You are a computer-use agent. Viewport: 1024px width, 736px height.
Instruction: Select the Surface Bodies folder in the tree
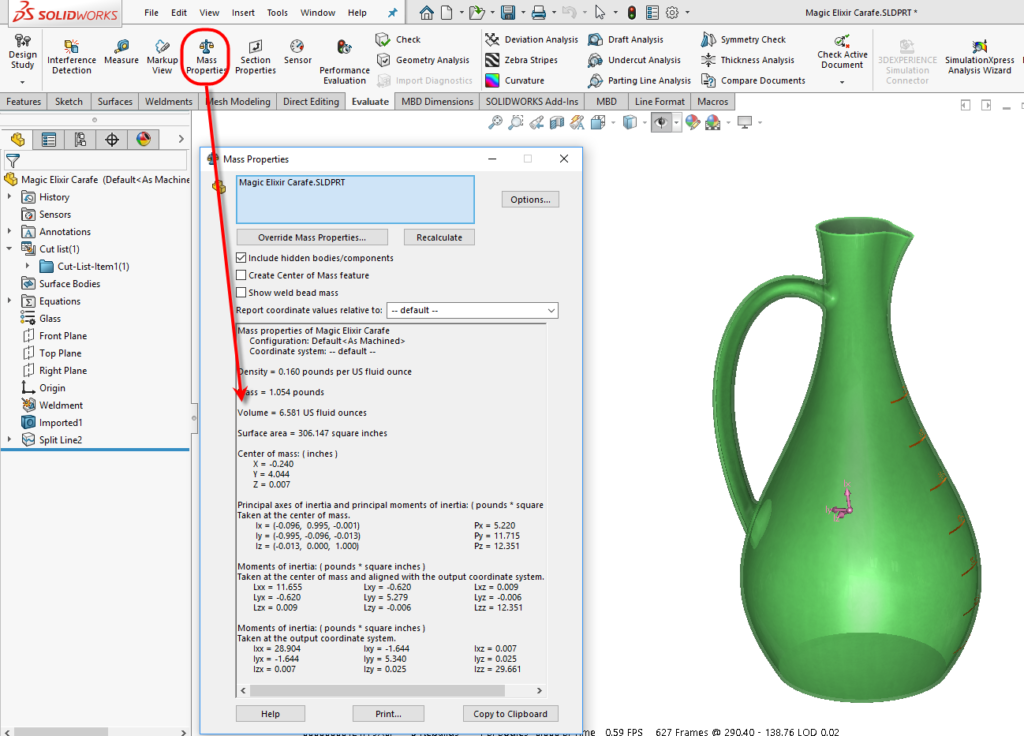69,283
